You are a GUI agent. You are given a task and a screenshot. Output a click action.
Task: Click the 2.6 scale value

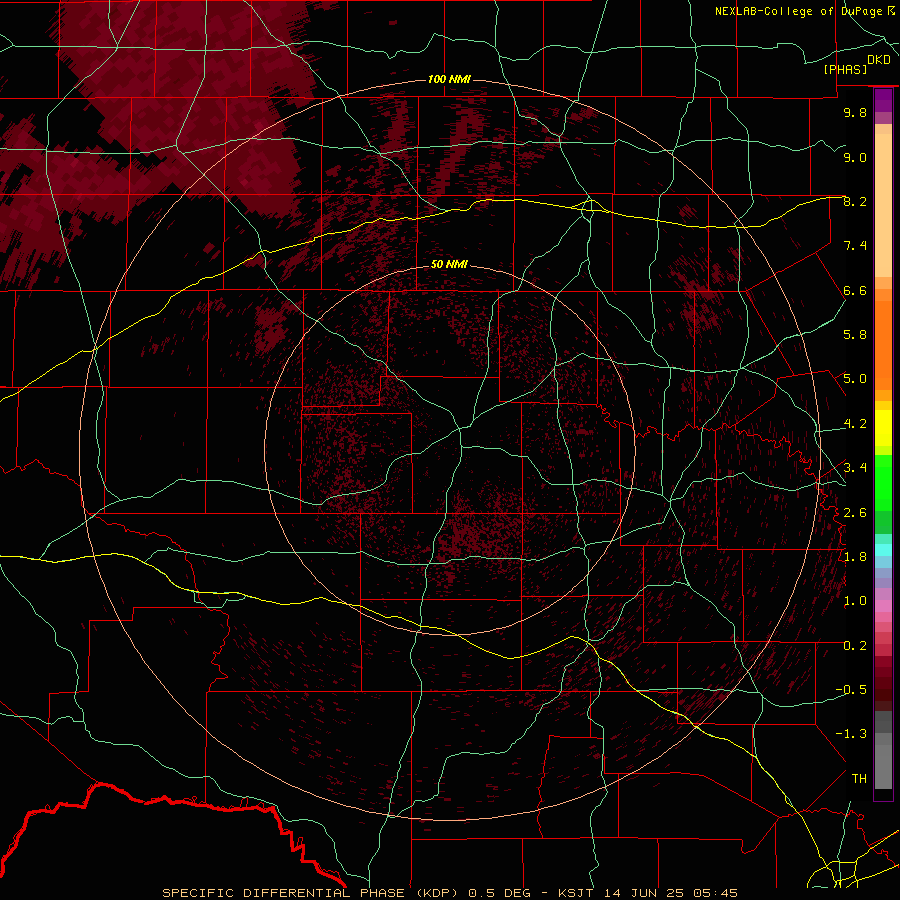[x=855, y=513]
